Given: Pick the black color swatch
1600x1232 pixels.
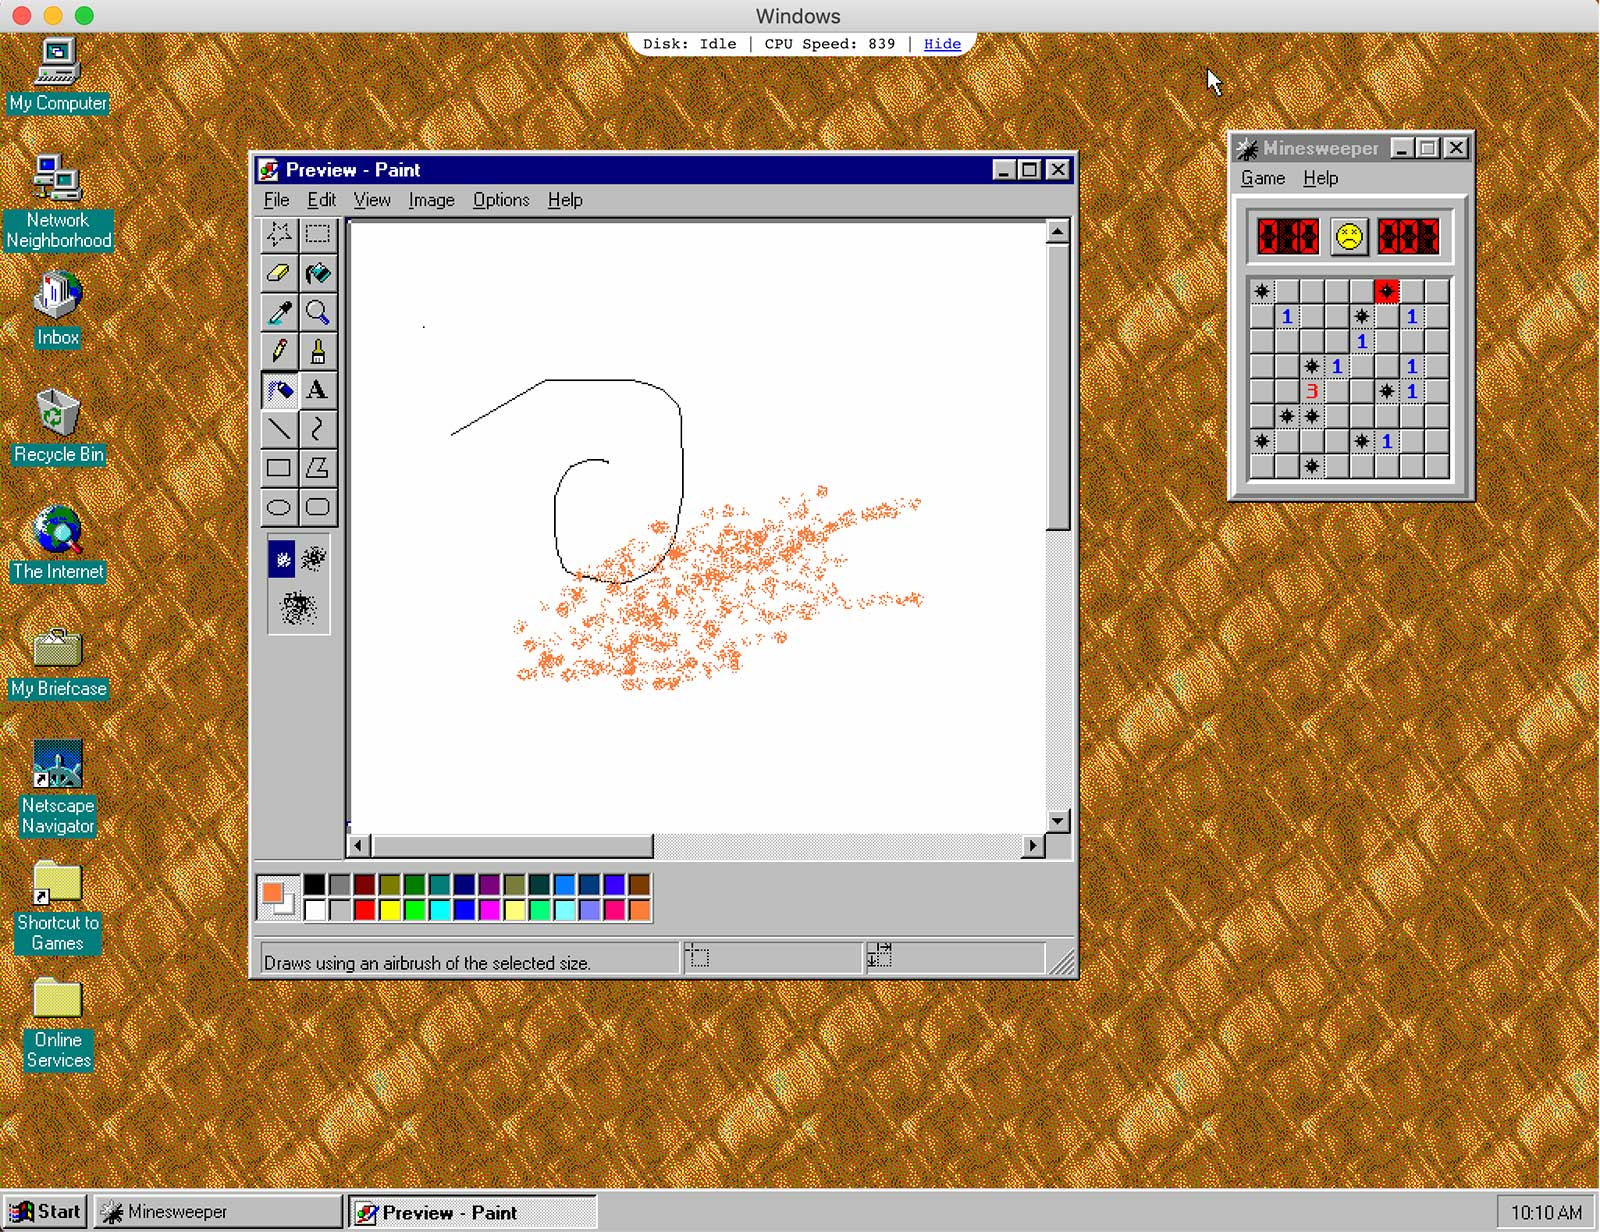Looking at the screenshot, I should (315, 885).
